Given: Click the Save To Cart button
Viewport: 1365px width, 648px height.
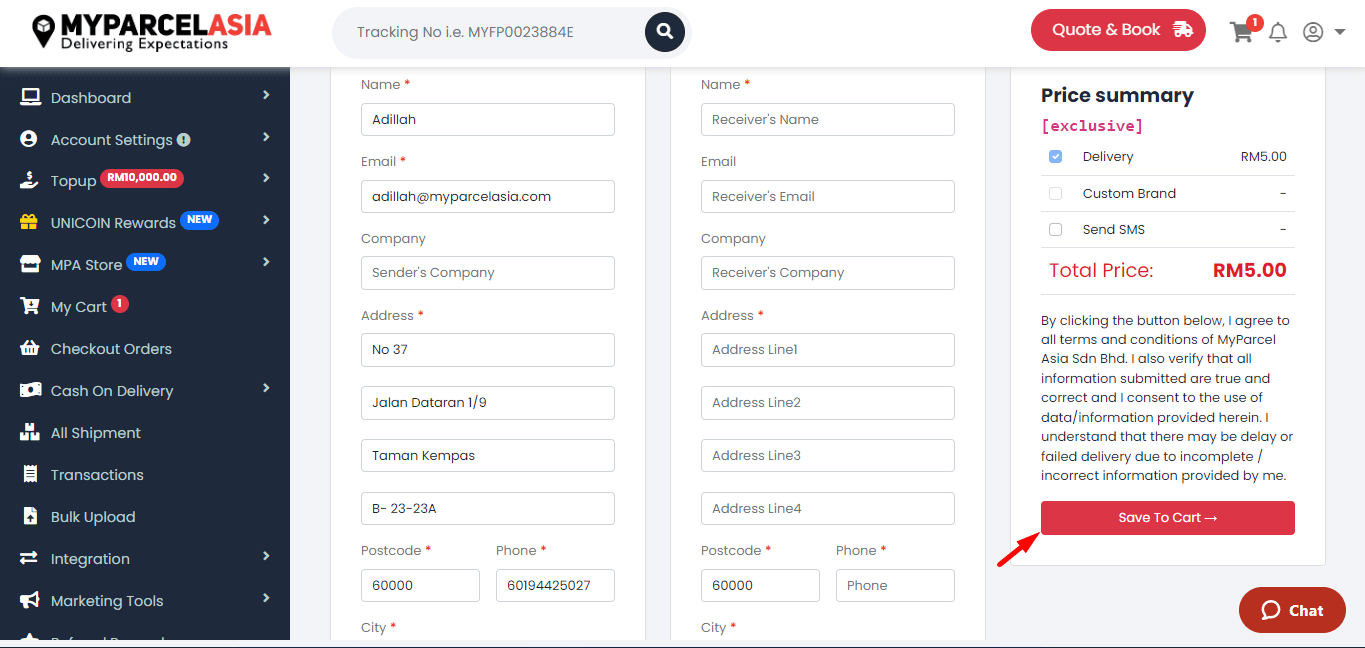Looking at the screenshot, I should point(1167,518).
